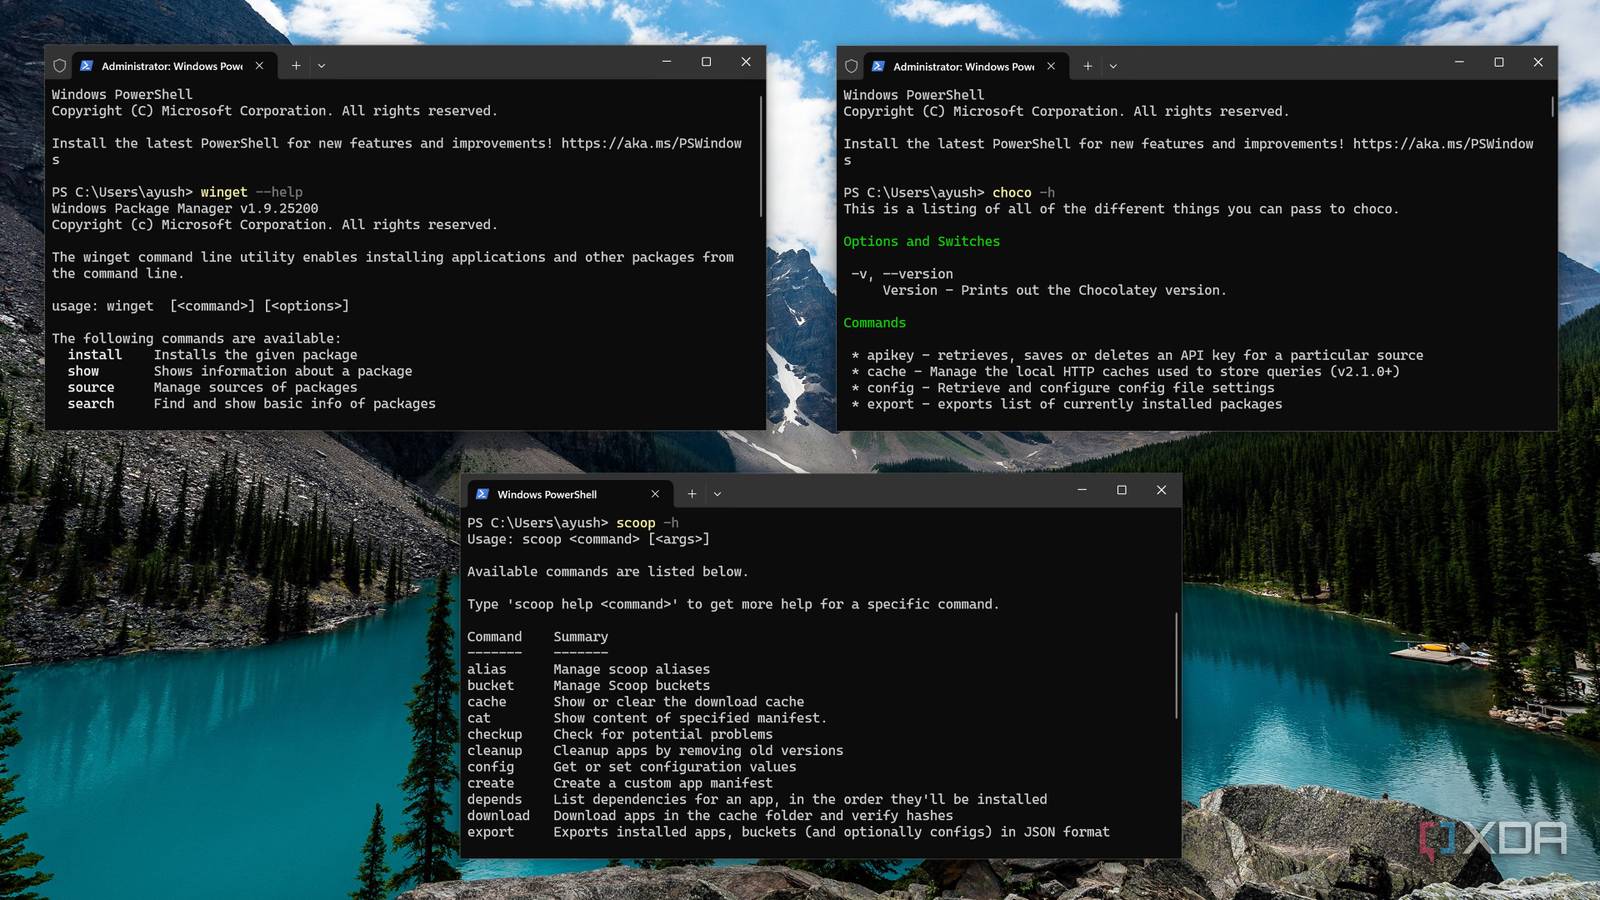This screenshot has width=1600, height=900.
Task: Close the winget Administrator PowerShell tab
Action: click(259, 65)
